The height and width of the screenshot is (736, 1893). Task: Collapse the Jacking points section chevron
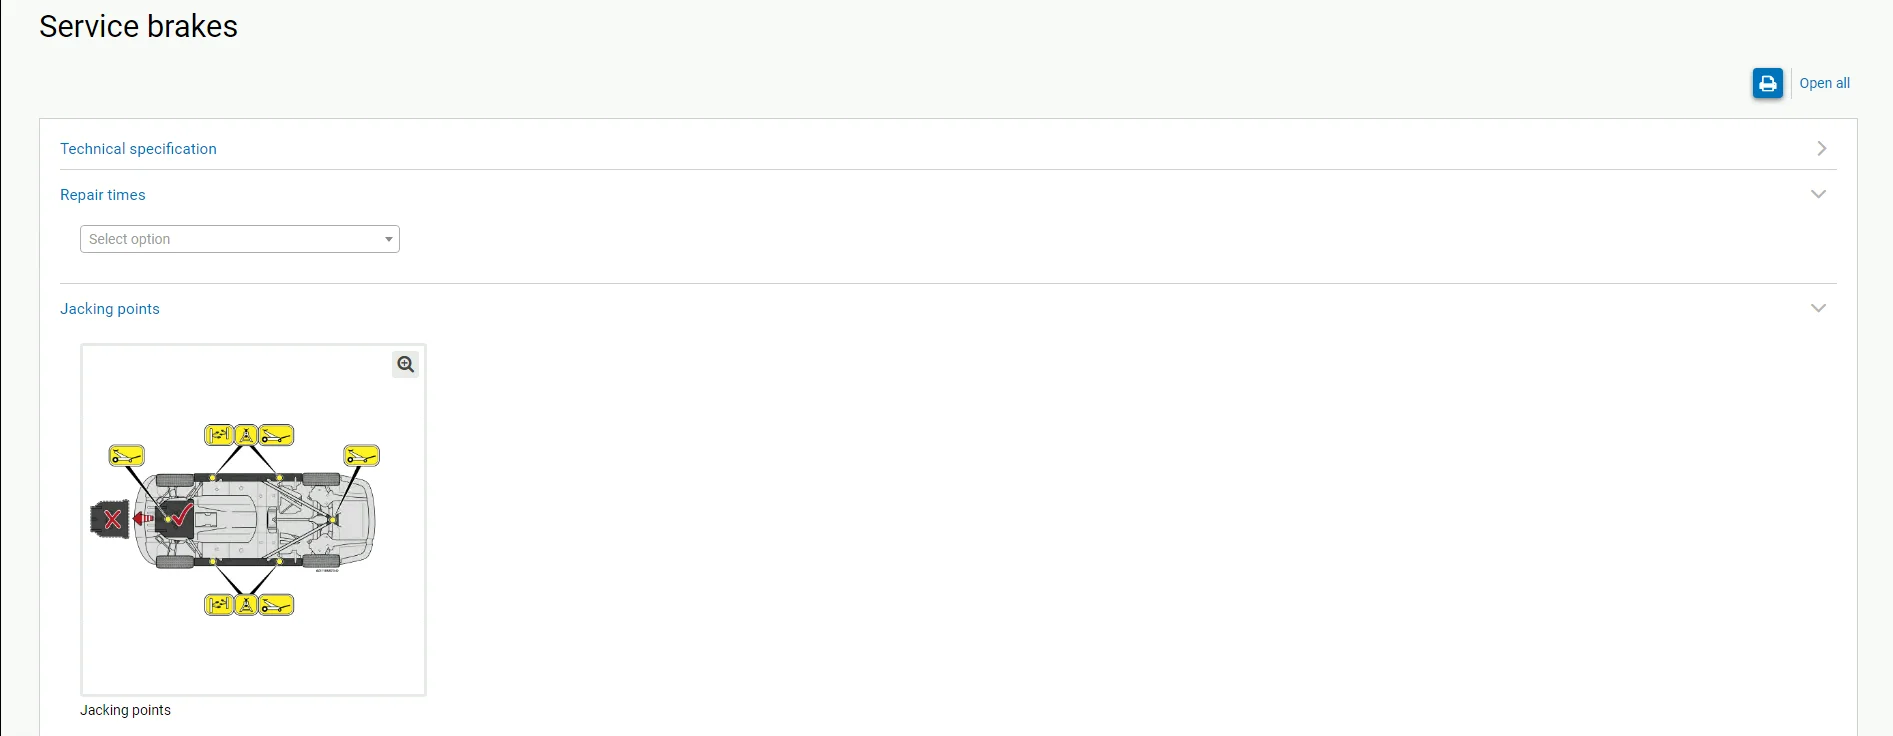(x=1819, y=308)
